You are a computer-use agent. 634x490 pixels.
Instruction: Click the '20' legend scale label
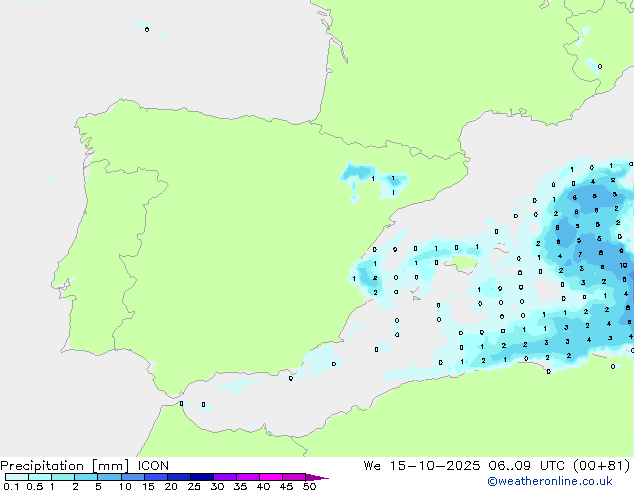tap(171, 486)
